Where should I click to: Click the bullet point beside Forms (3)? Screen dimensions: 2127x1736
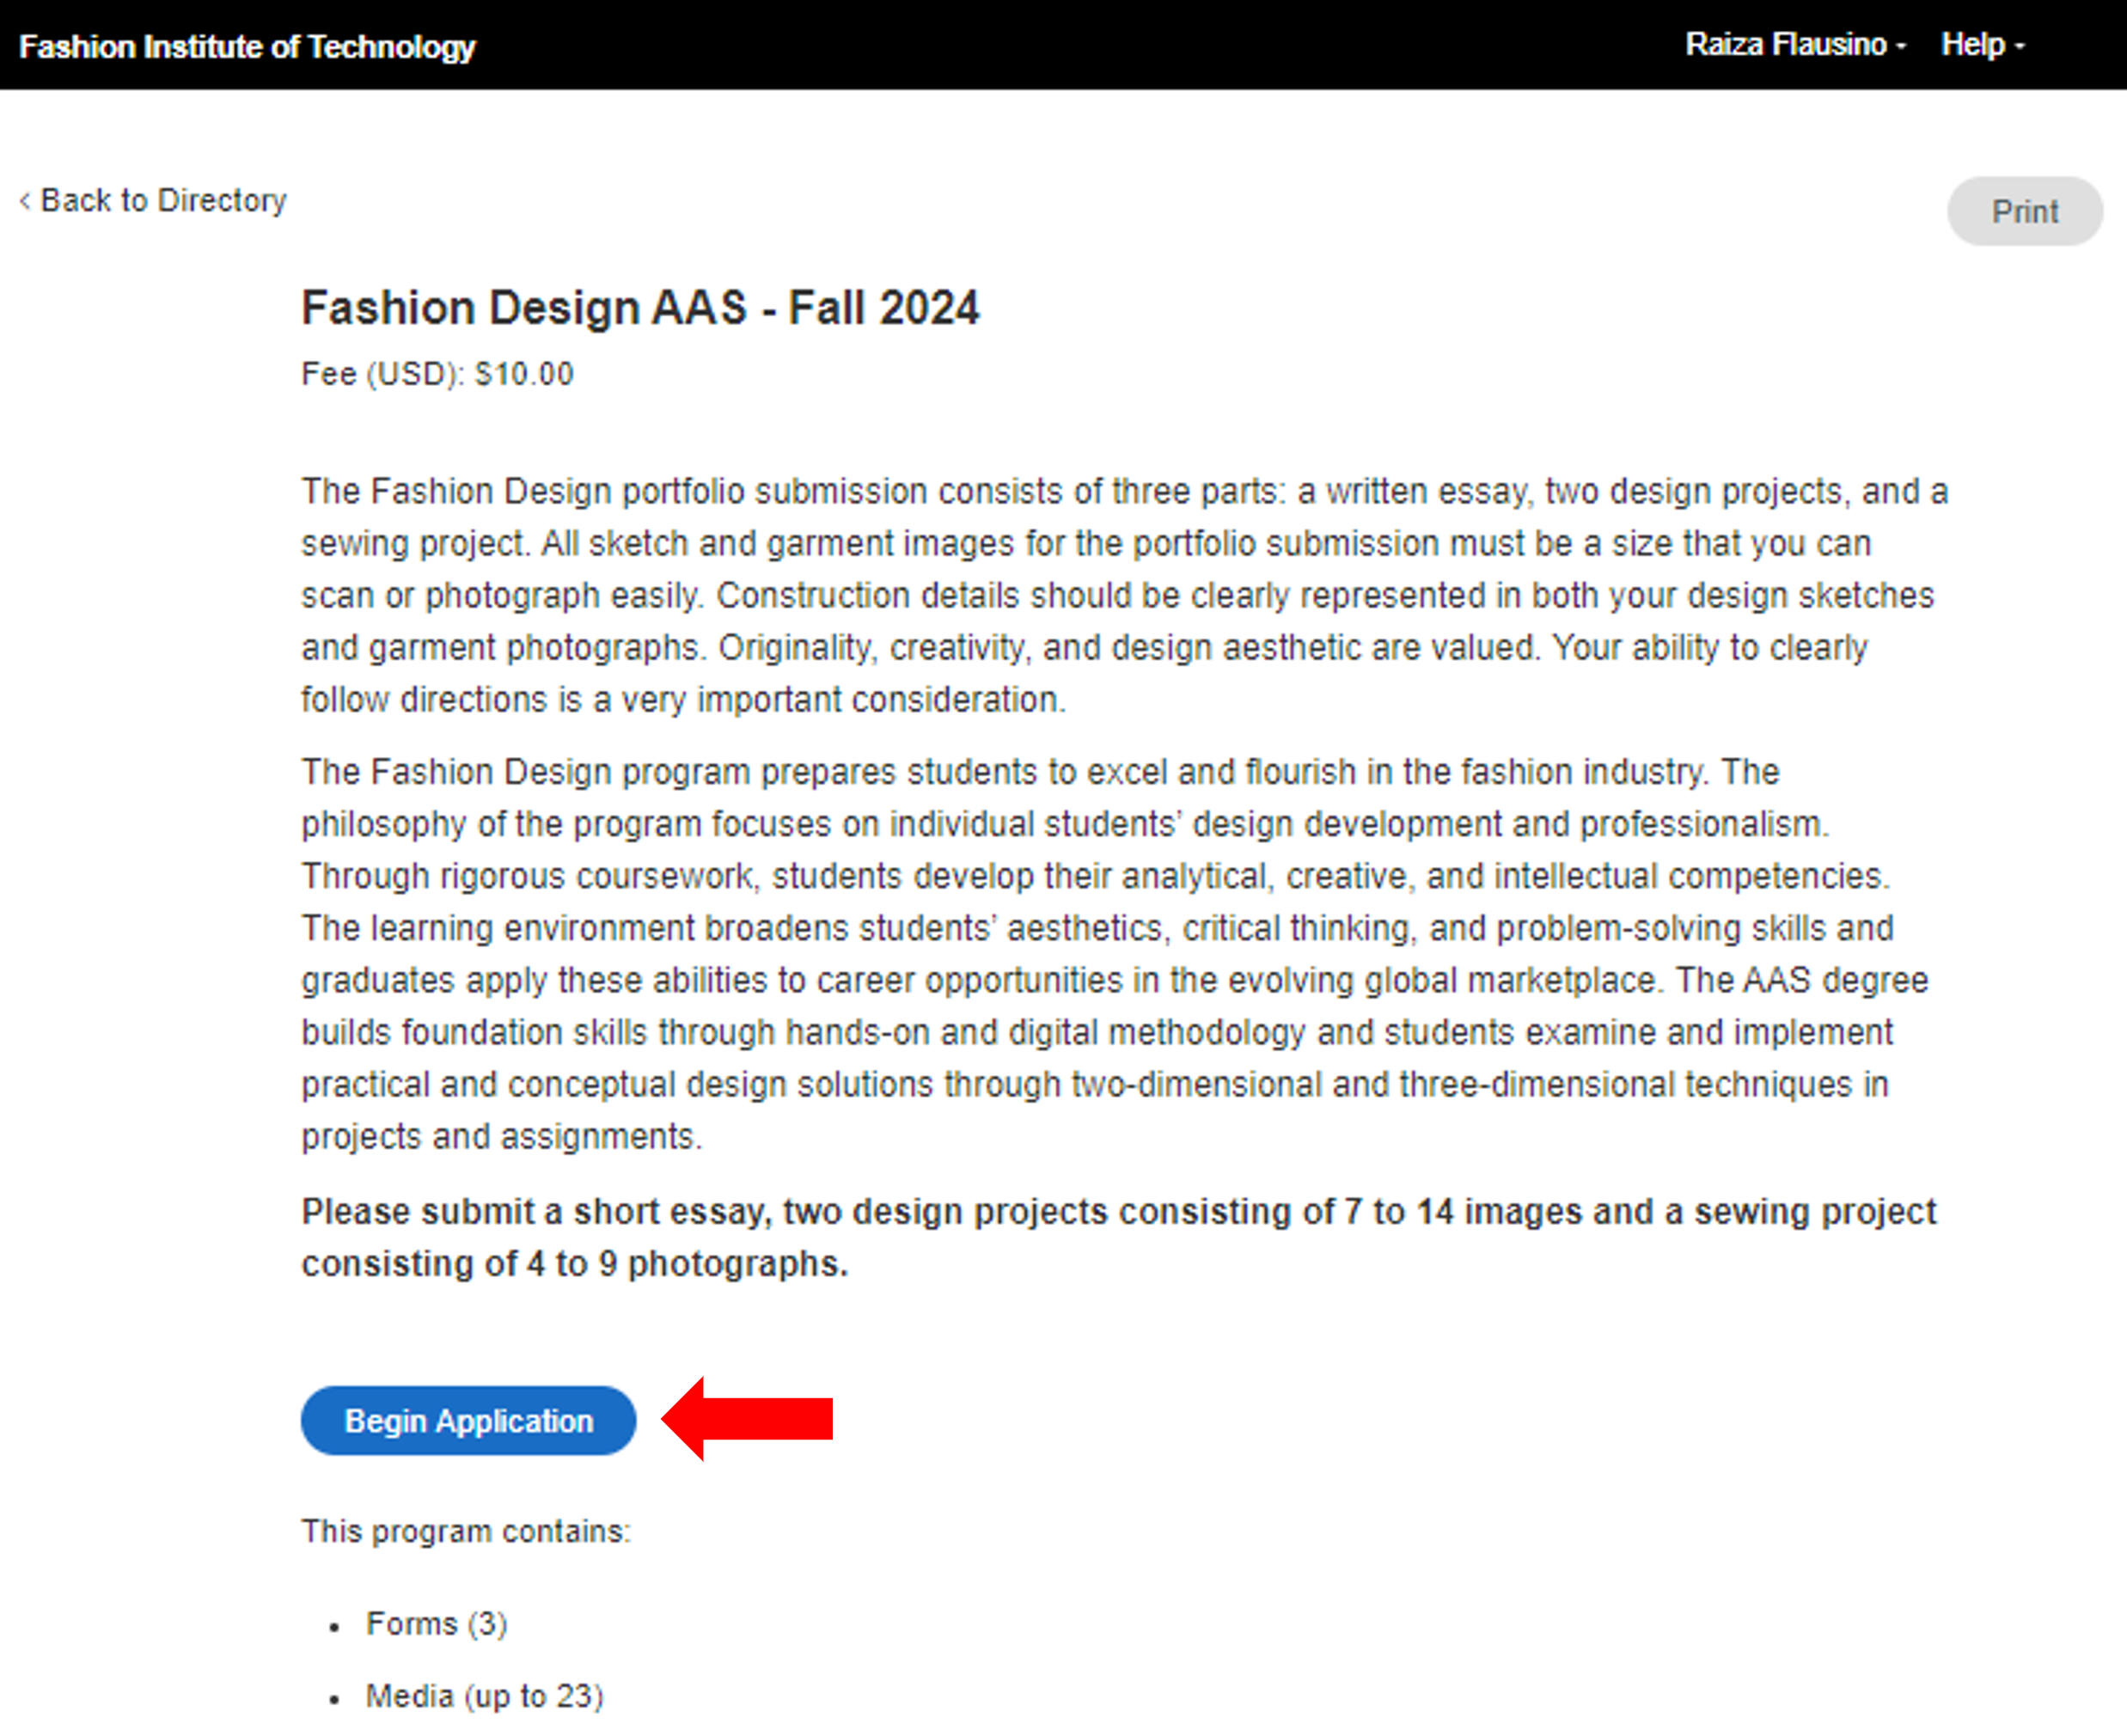[335, 1628]
